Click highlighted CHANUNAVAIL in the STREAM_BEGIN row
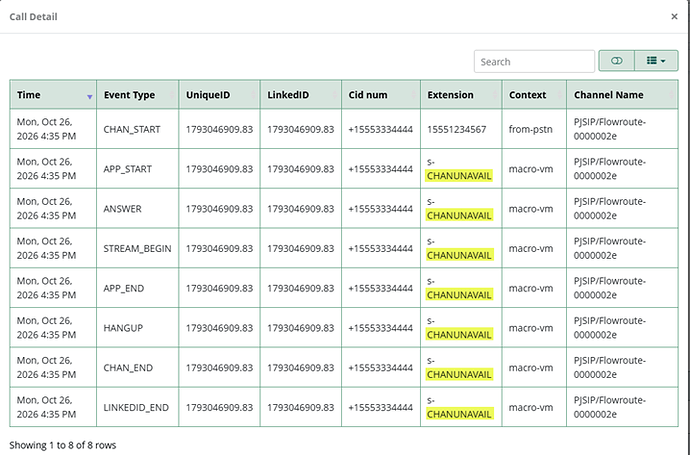This screenshot has height=455, width=690. pyautogui.click(x=459, y=256)
